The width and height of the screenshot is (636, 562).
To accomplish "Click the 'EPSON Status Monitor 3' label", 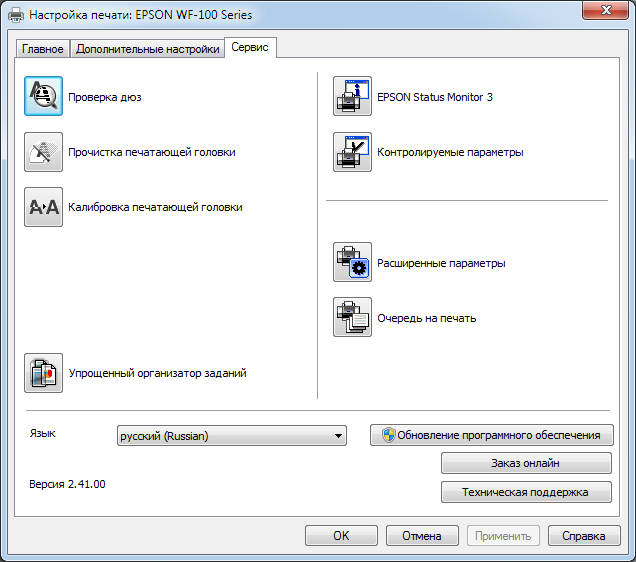I will [435, 97].
